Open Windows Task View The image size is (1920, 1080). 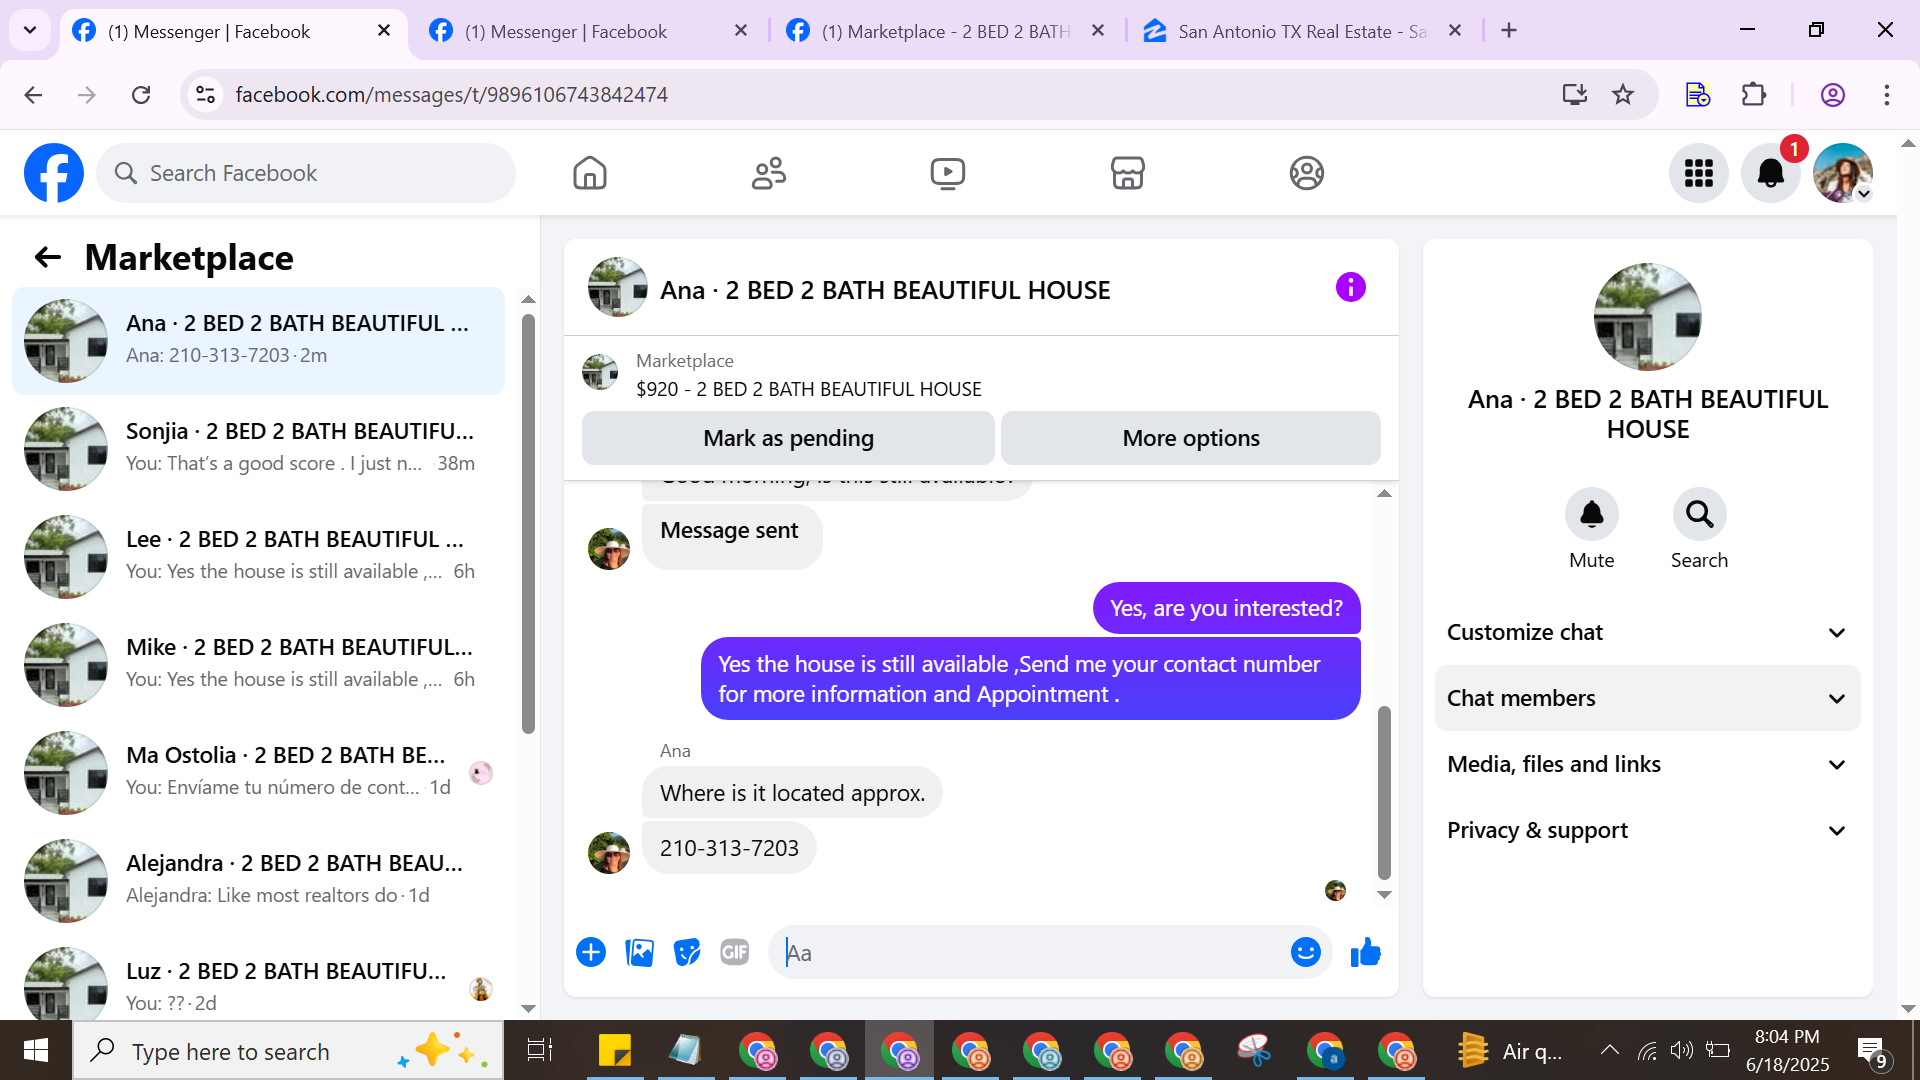[539, 1050]
